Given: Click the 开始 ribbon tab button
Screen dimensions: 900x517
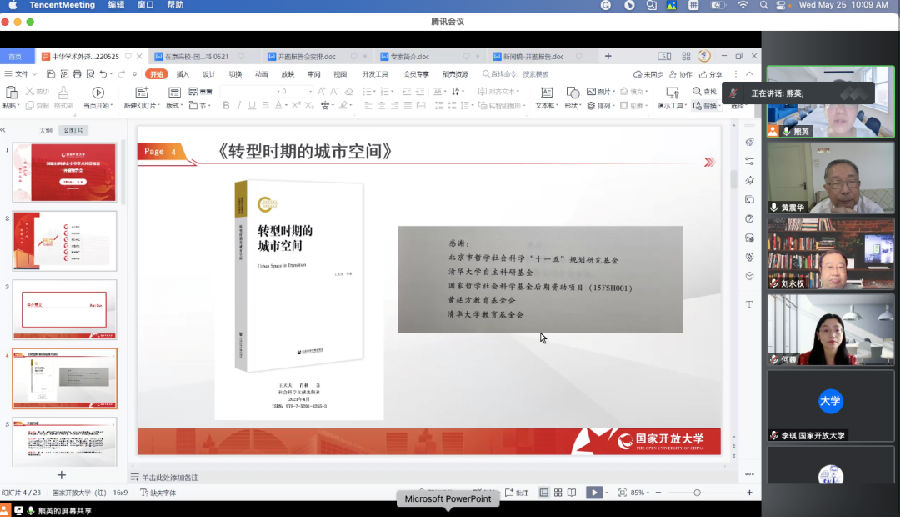Looking at the screenshot, I should (156, 74).
